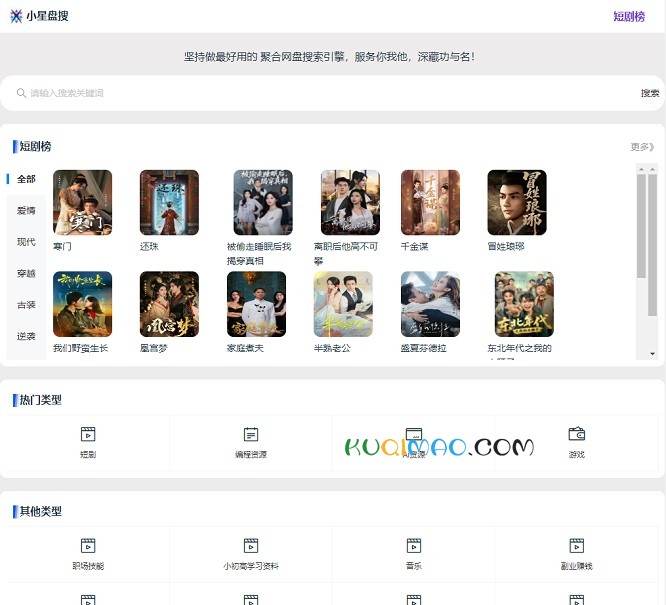
Task: Open the 离职后他高不可攀 poster
Action: [x=350, y=203]
